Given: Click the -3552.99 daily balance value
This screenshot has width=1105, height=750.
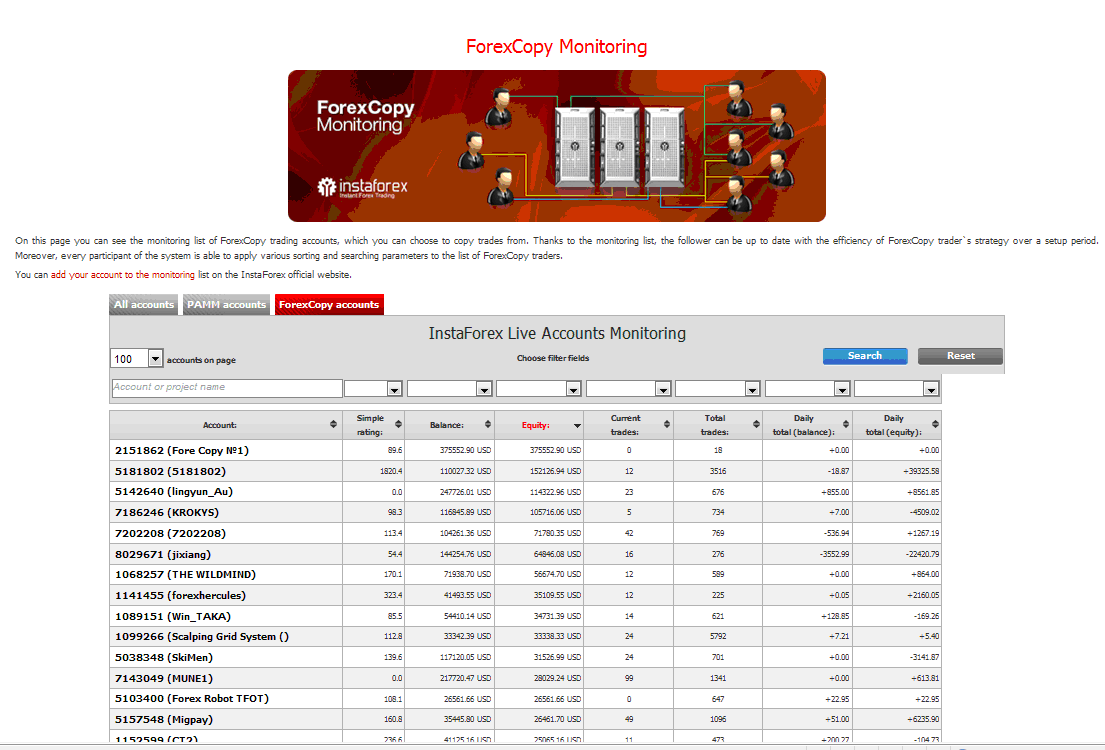Looking at the screenshot, I should pos(834,554).
